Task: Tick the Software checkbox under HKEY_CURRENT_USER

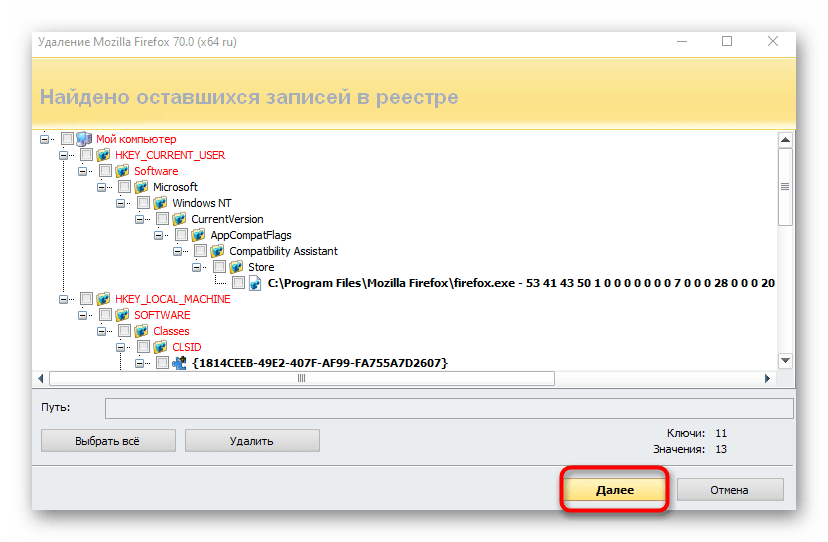Action: pos(106,171)
